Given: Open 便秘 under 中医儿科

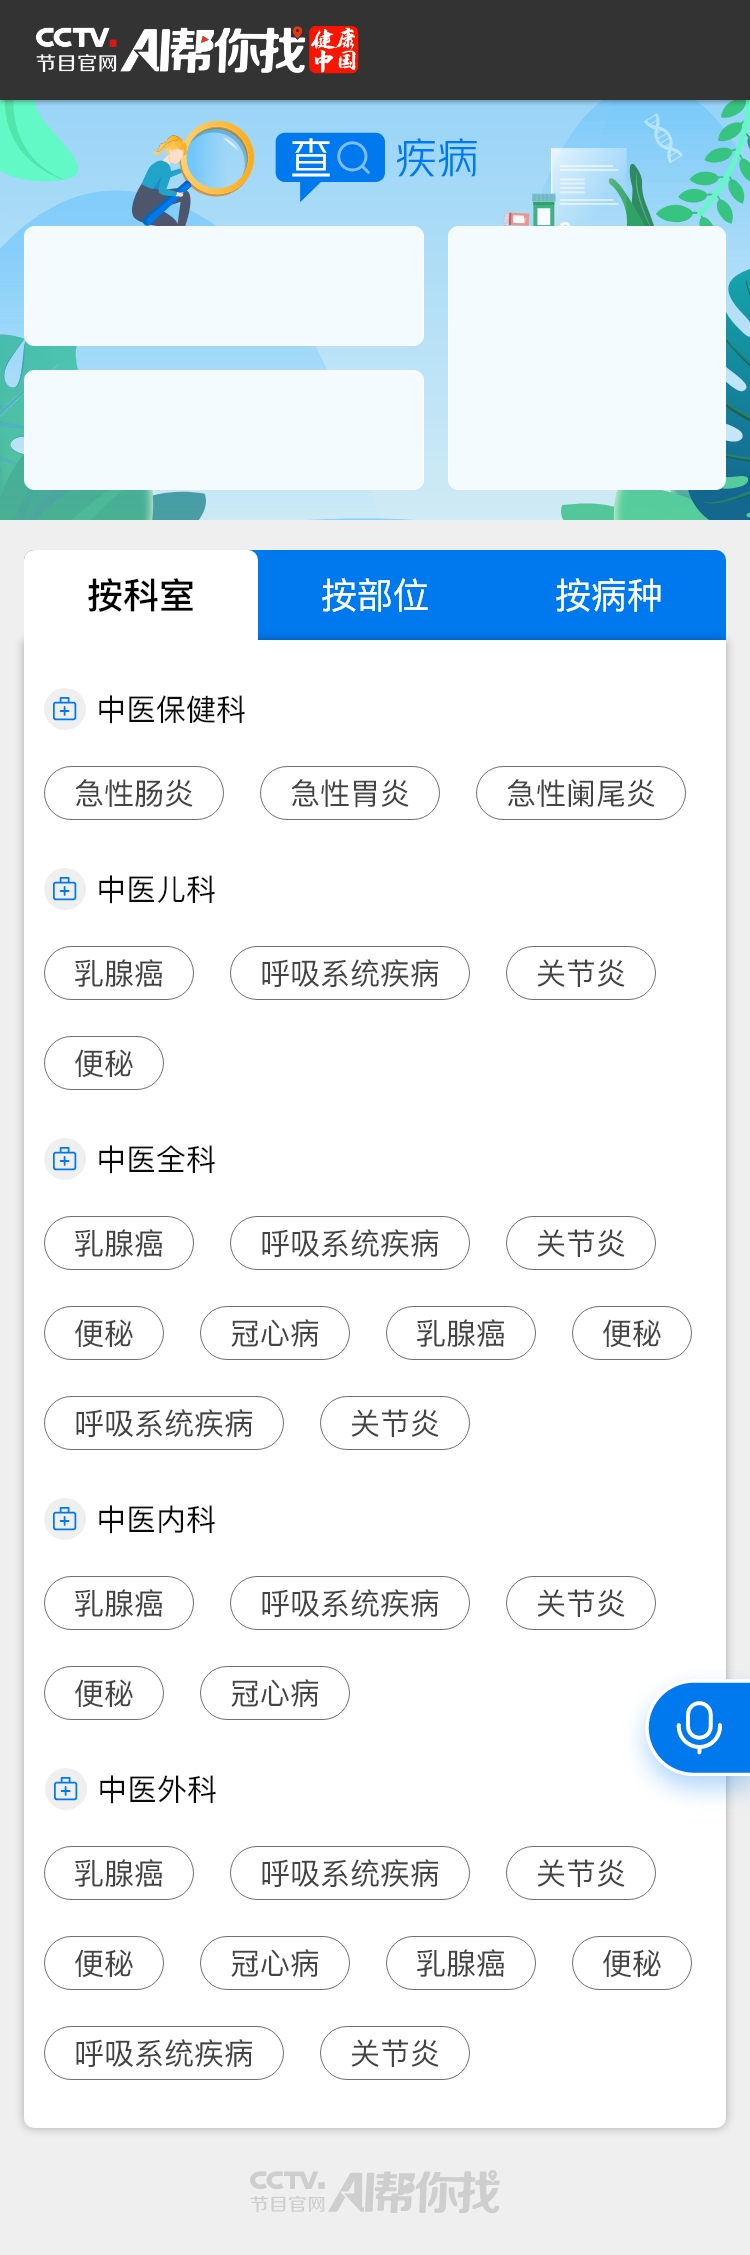Looking at the screenshot, I should coord(104,1063).
